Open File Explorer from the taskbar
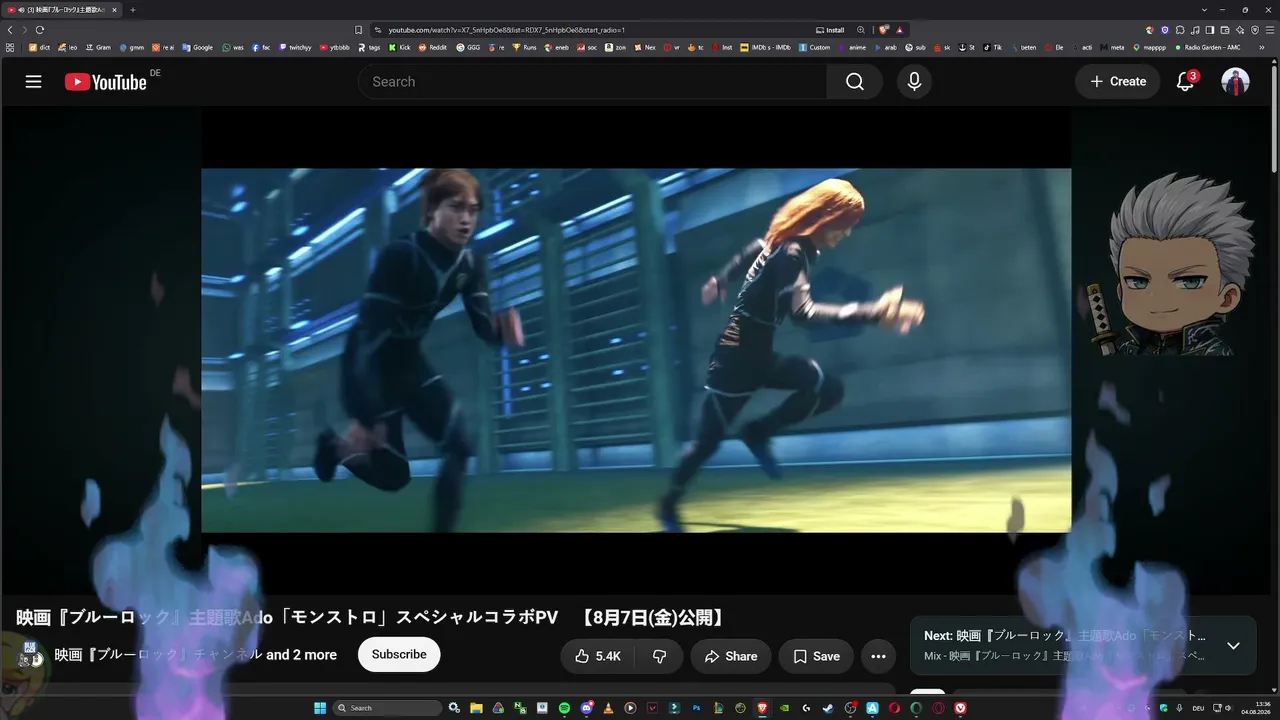 coord(476,708)
